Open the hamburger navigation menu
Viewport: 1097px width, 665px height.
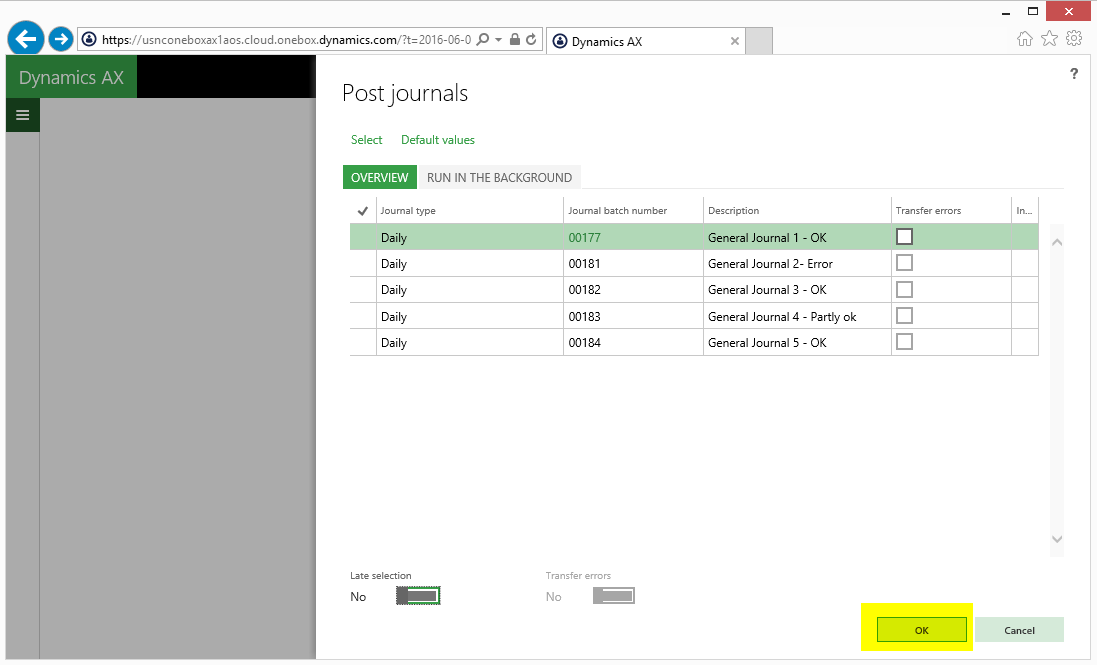coord(22,115)
